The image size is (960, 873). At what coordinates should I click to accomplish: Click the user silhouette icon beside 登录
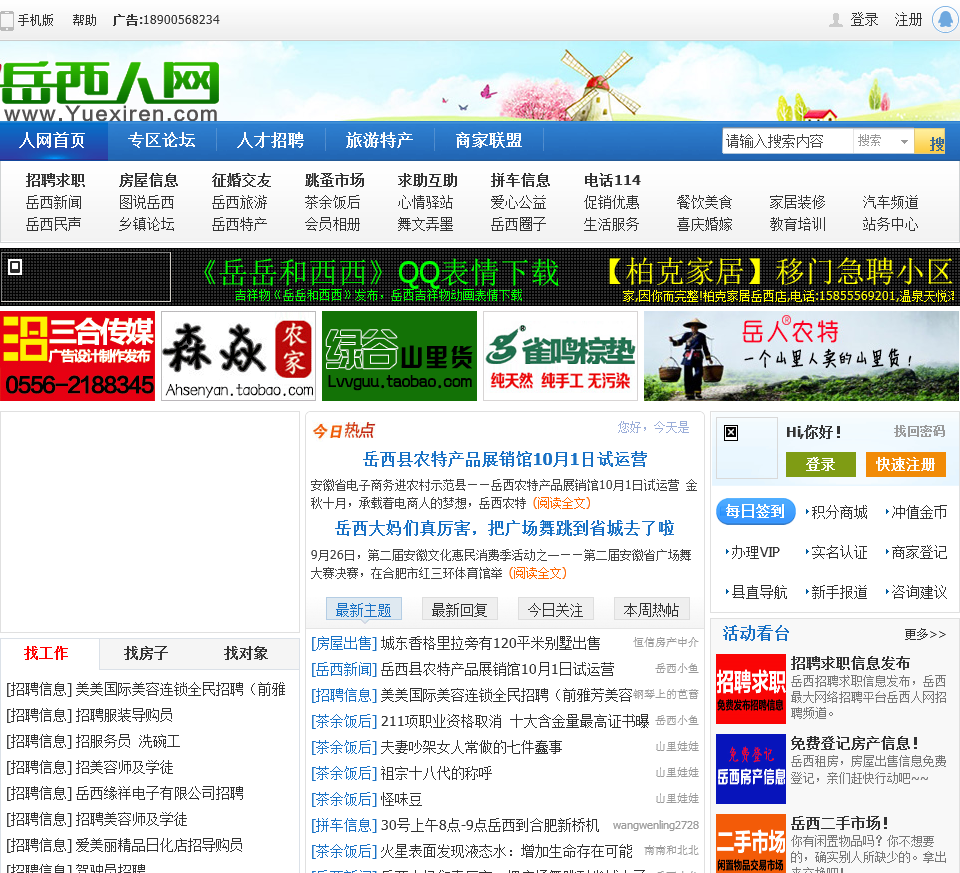point(836,20)
